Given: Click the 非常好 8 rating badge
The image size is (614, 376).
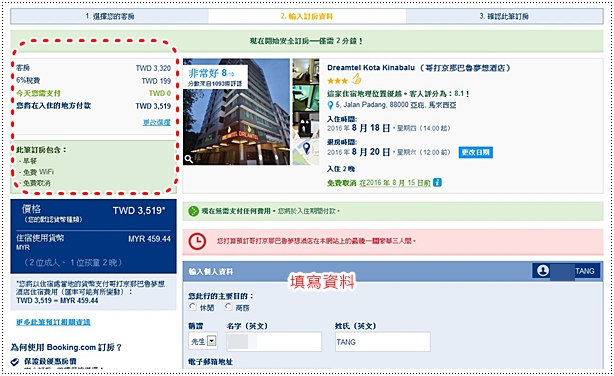Looking at the screenshot, I should 215,77.
